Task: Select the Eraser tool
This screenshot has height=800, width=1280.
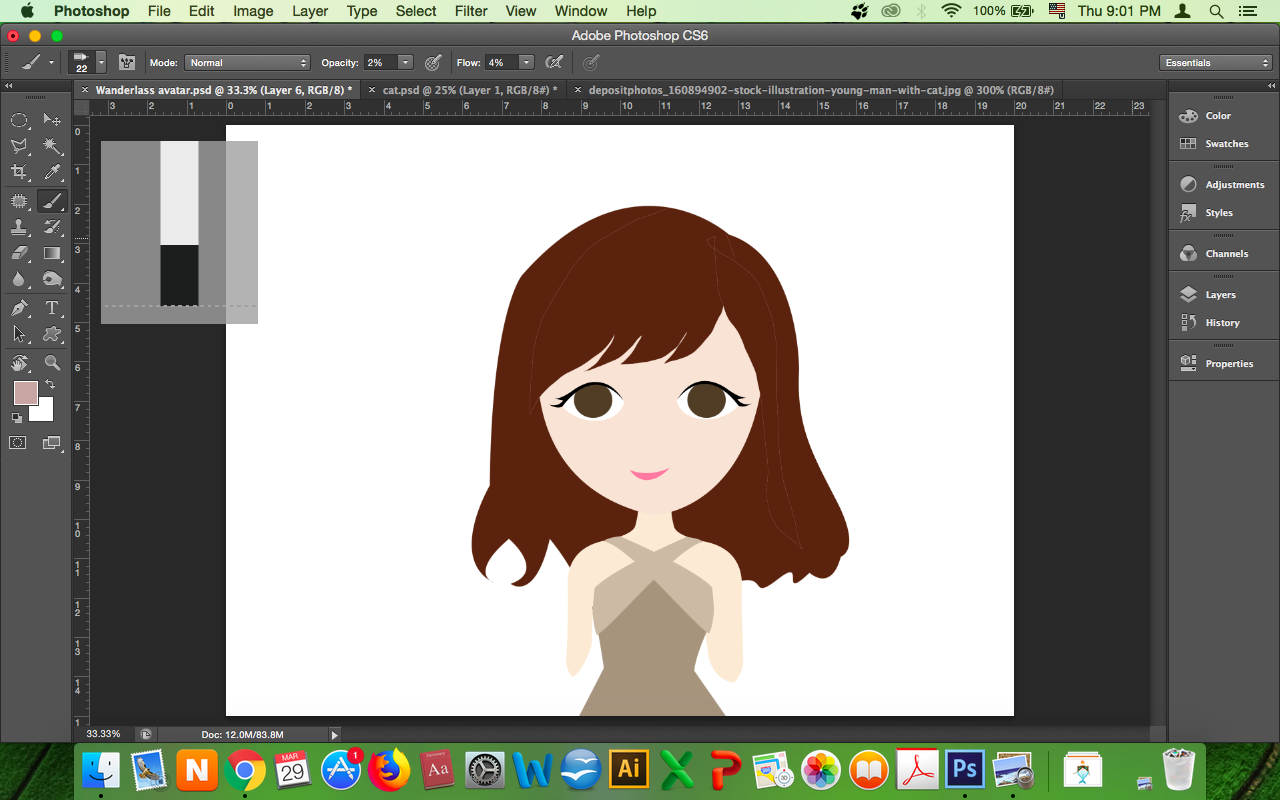Action: pyautogui.click(x=19, y=253)
